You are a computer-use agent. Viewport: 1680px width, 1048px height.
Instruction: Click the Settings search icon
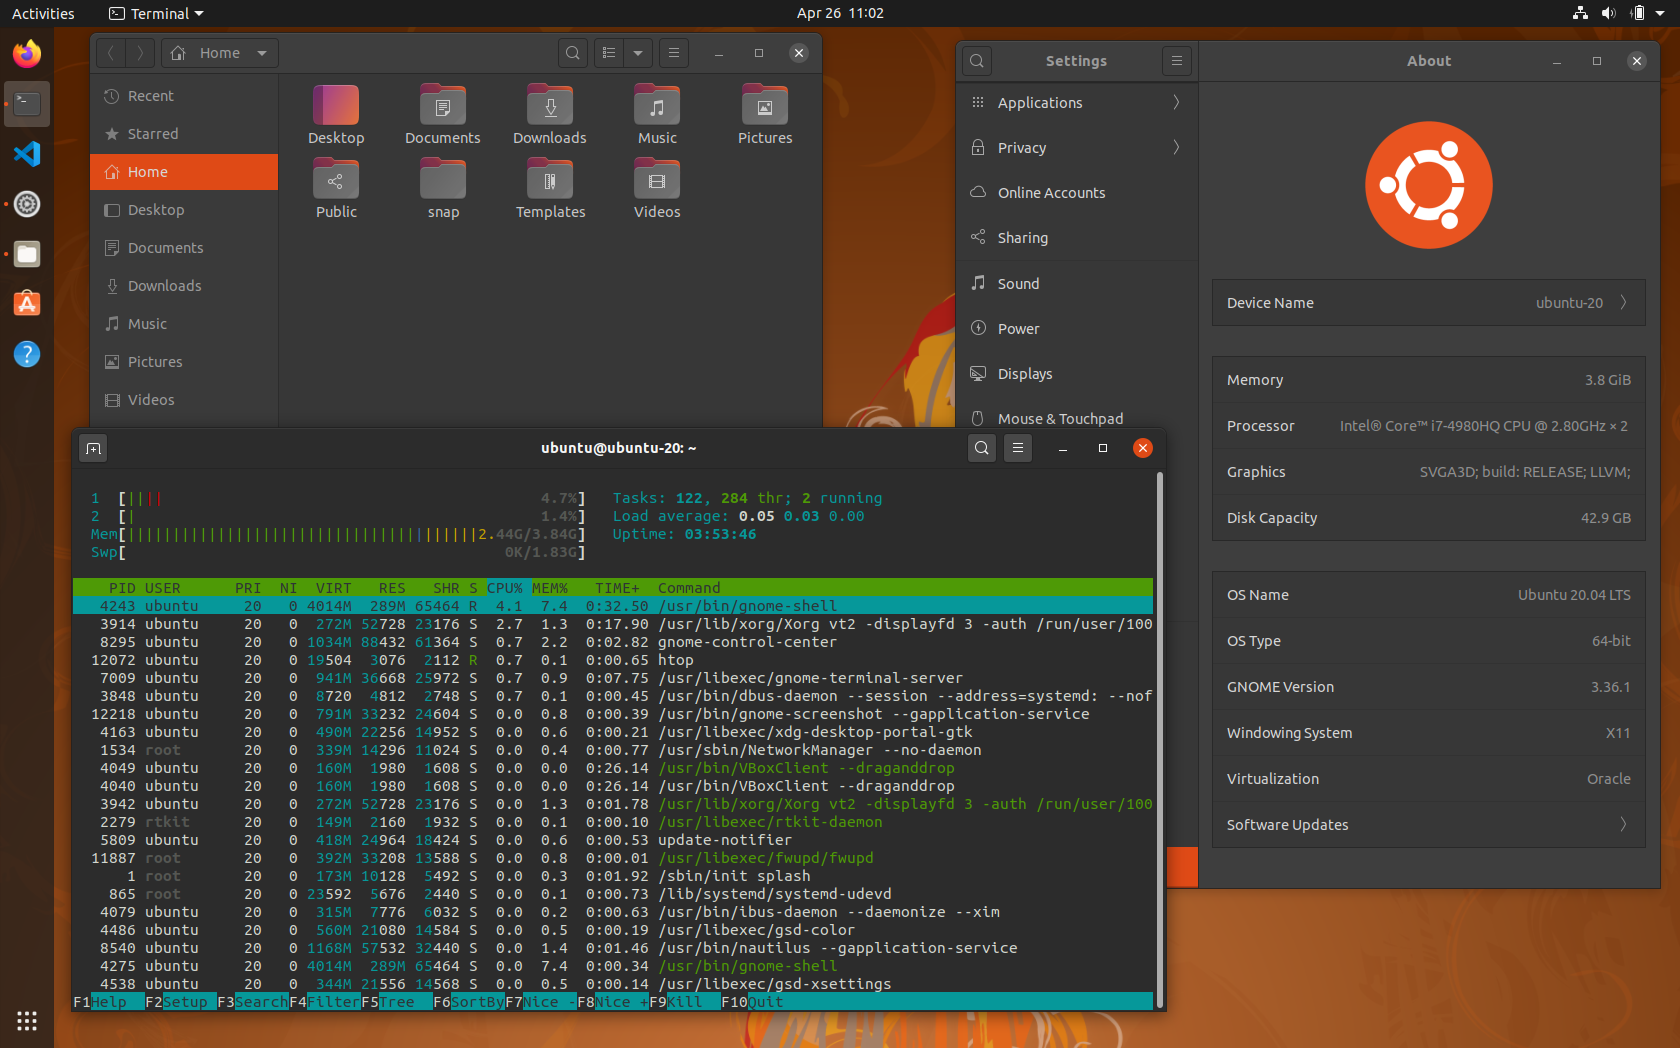click(x=977, y=61)
